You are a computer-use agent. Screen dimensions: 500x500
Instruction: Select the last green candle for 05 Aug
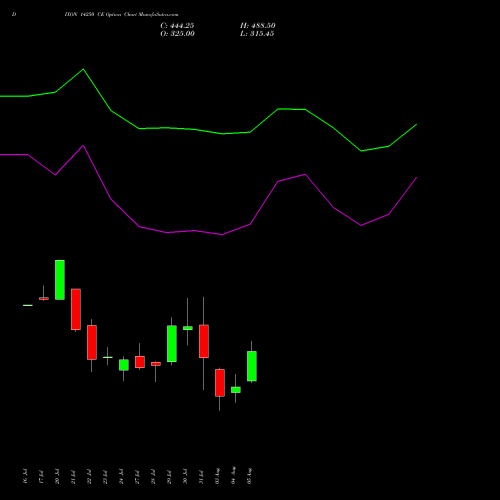pos(252,366)
